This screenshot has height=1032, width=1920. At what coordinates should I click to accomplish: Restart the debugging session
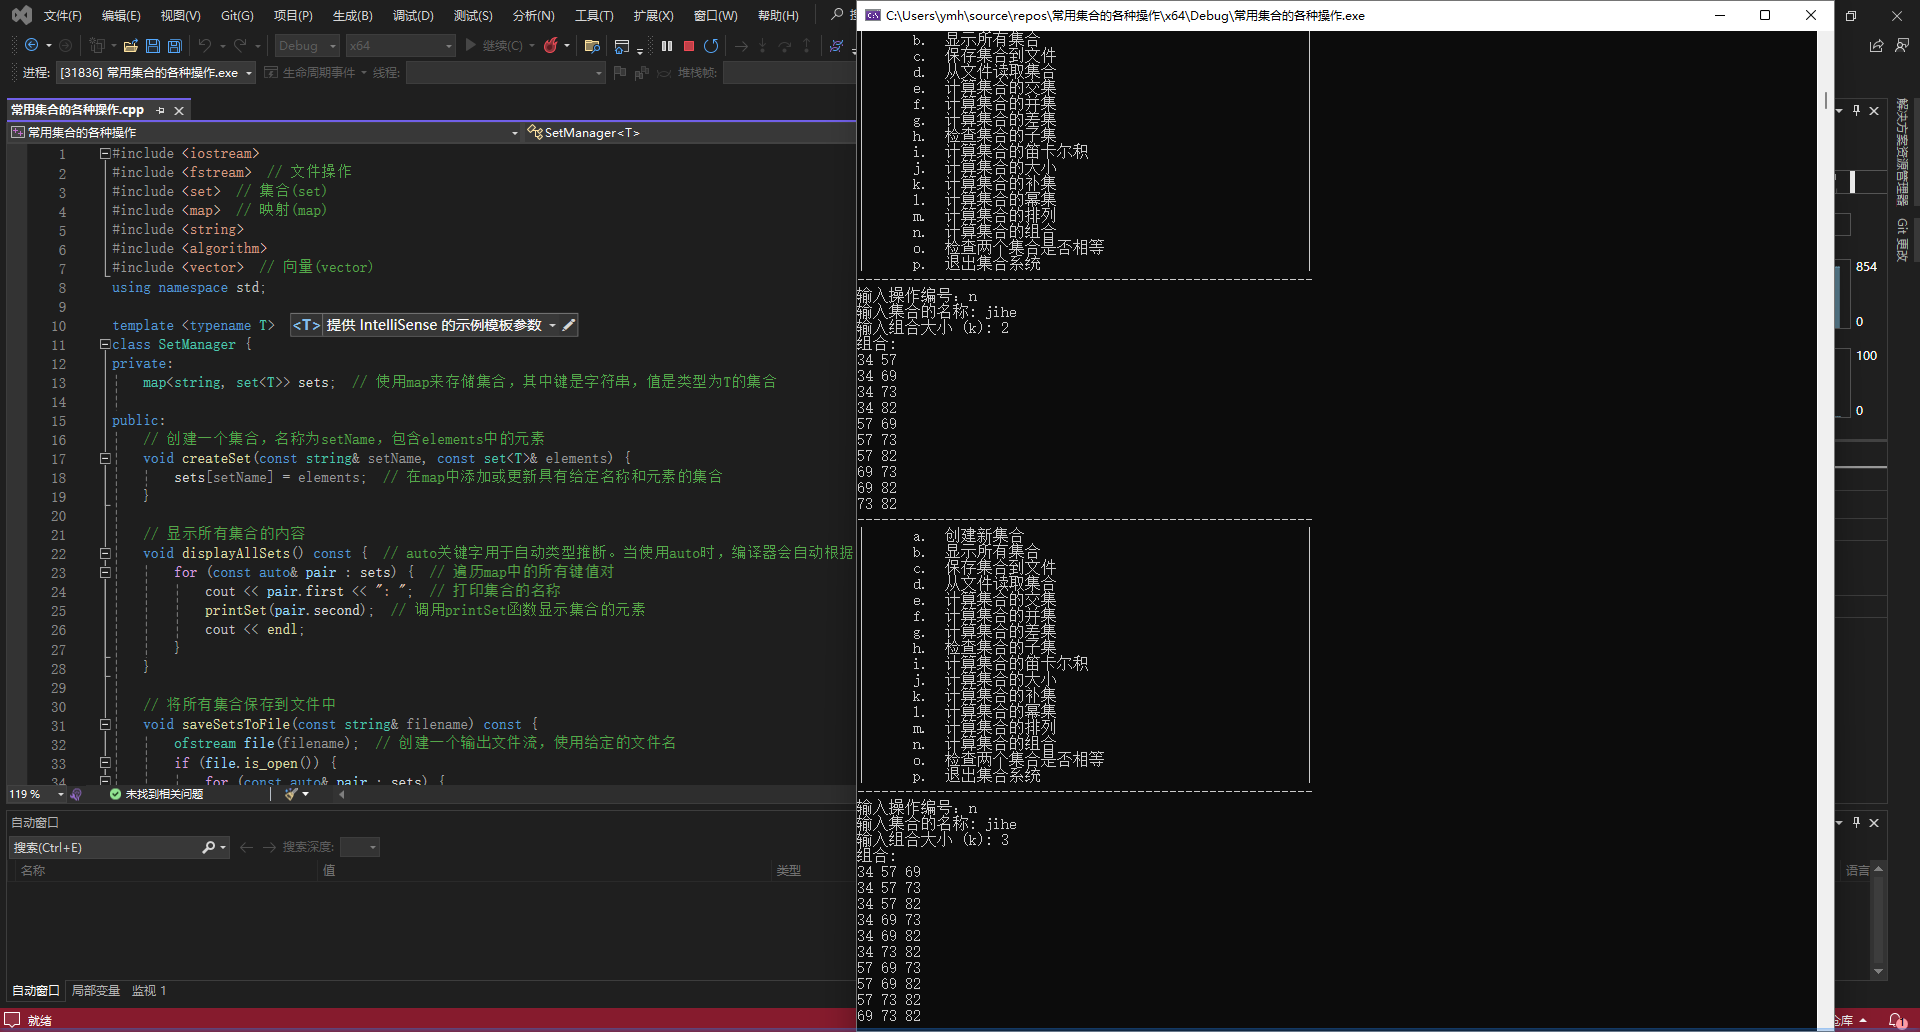click(x=711, y=46)
